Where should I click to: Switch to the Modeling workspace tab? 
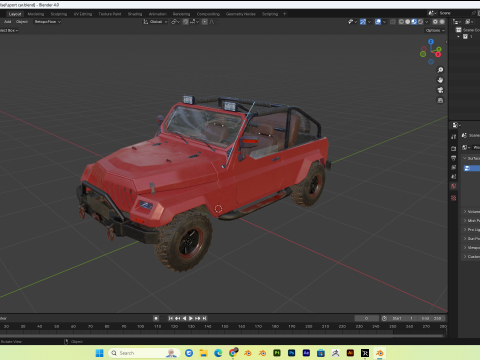(x=36, y=14)
